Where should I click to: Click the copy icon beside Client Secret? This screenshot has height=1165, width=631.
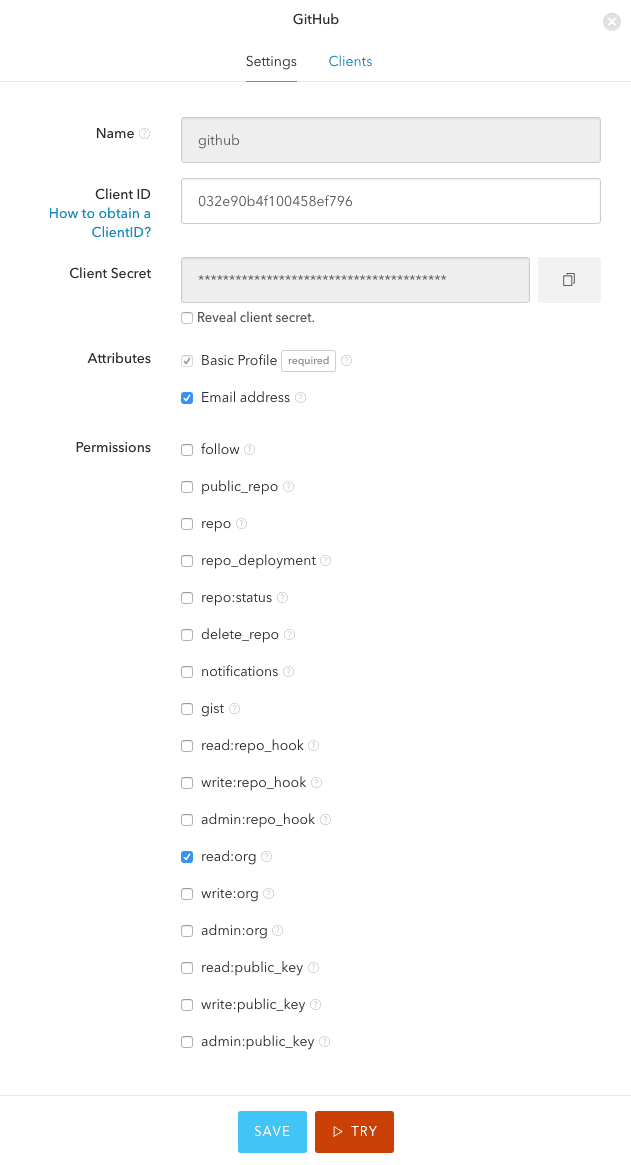568,280
